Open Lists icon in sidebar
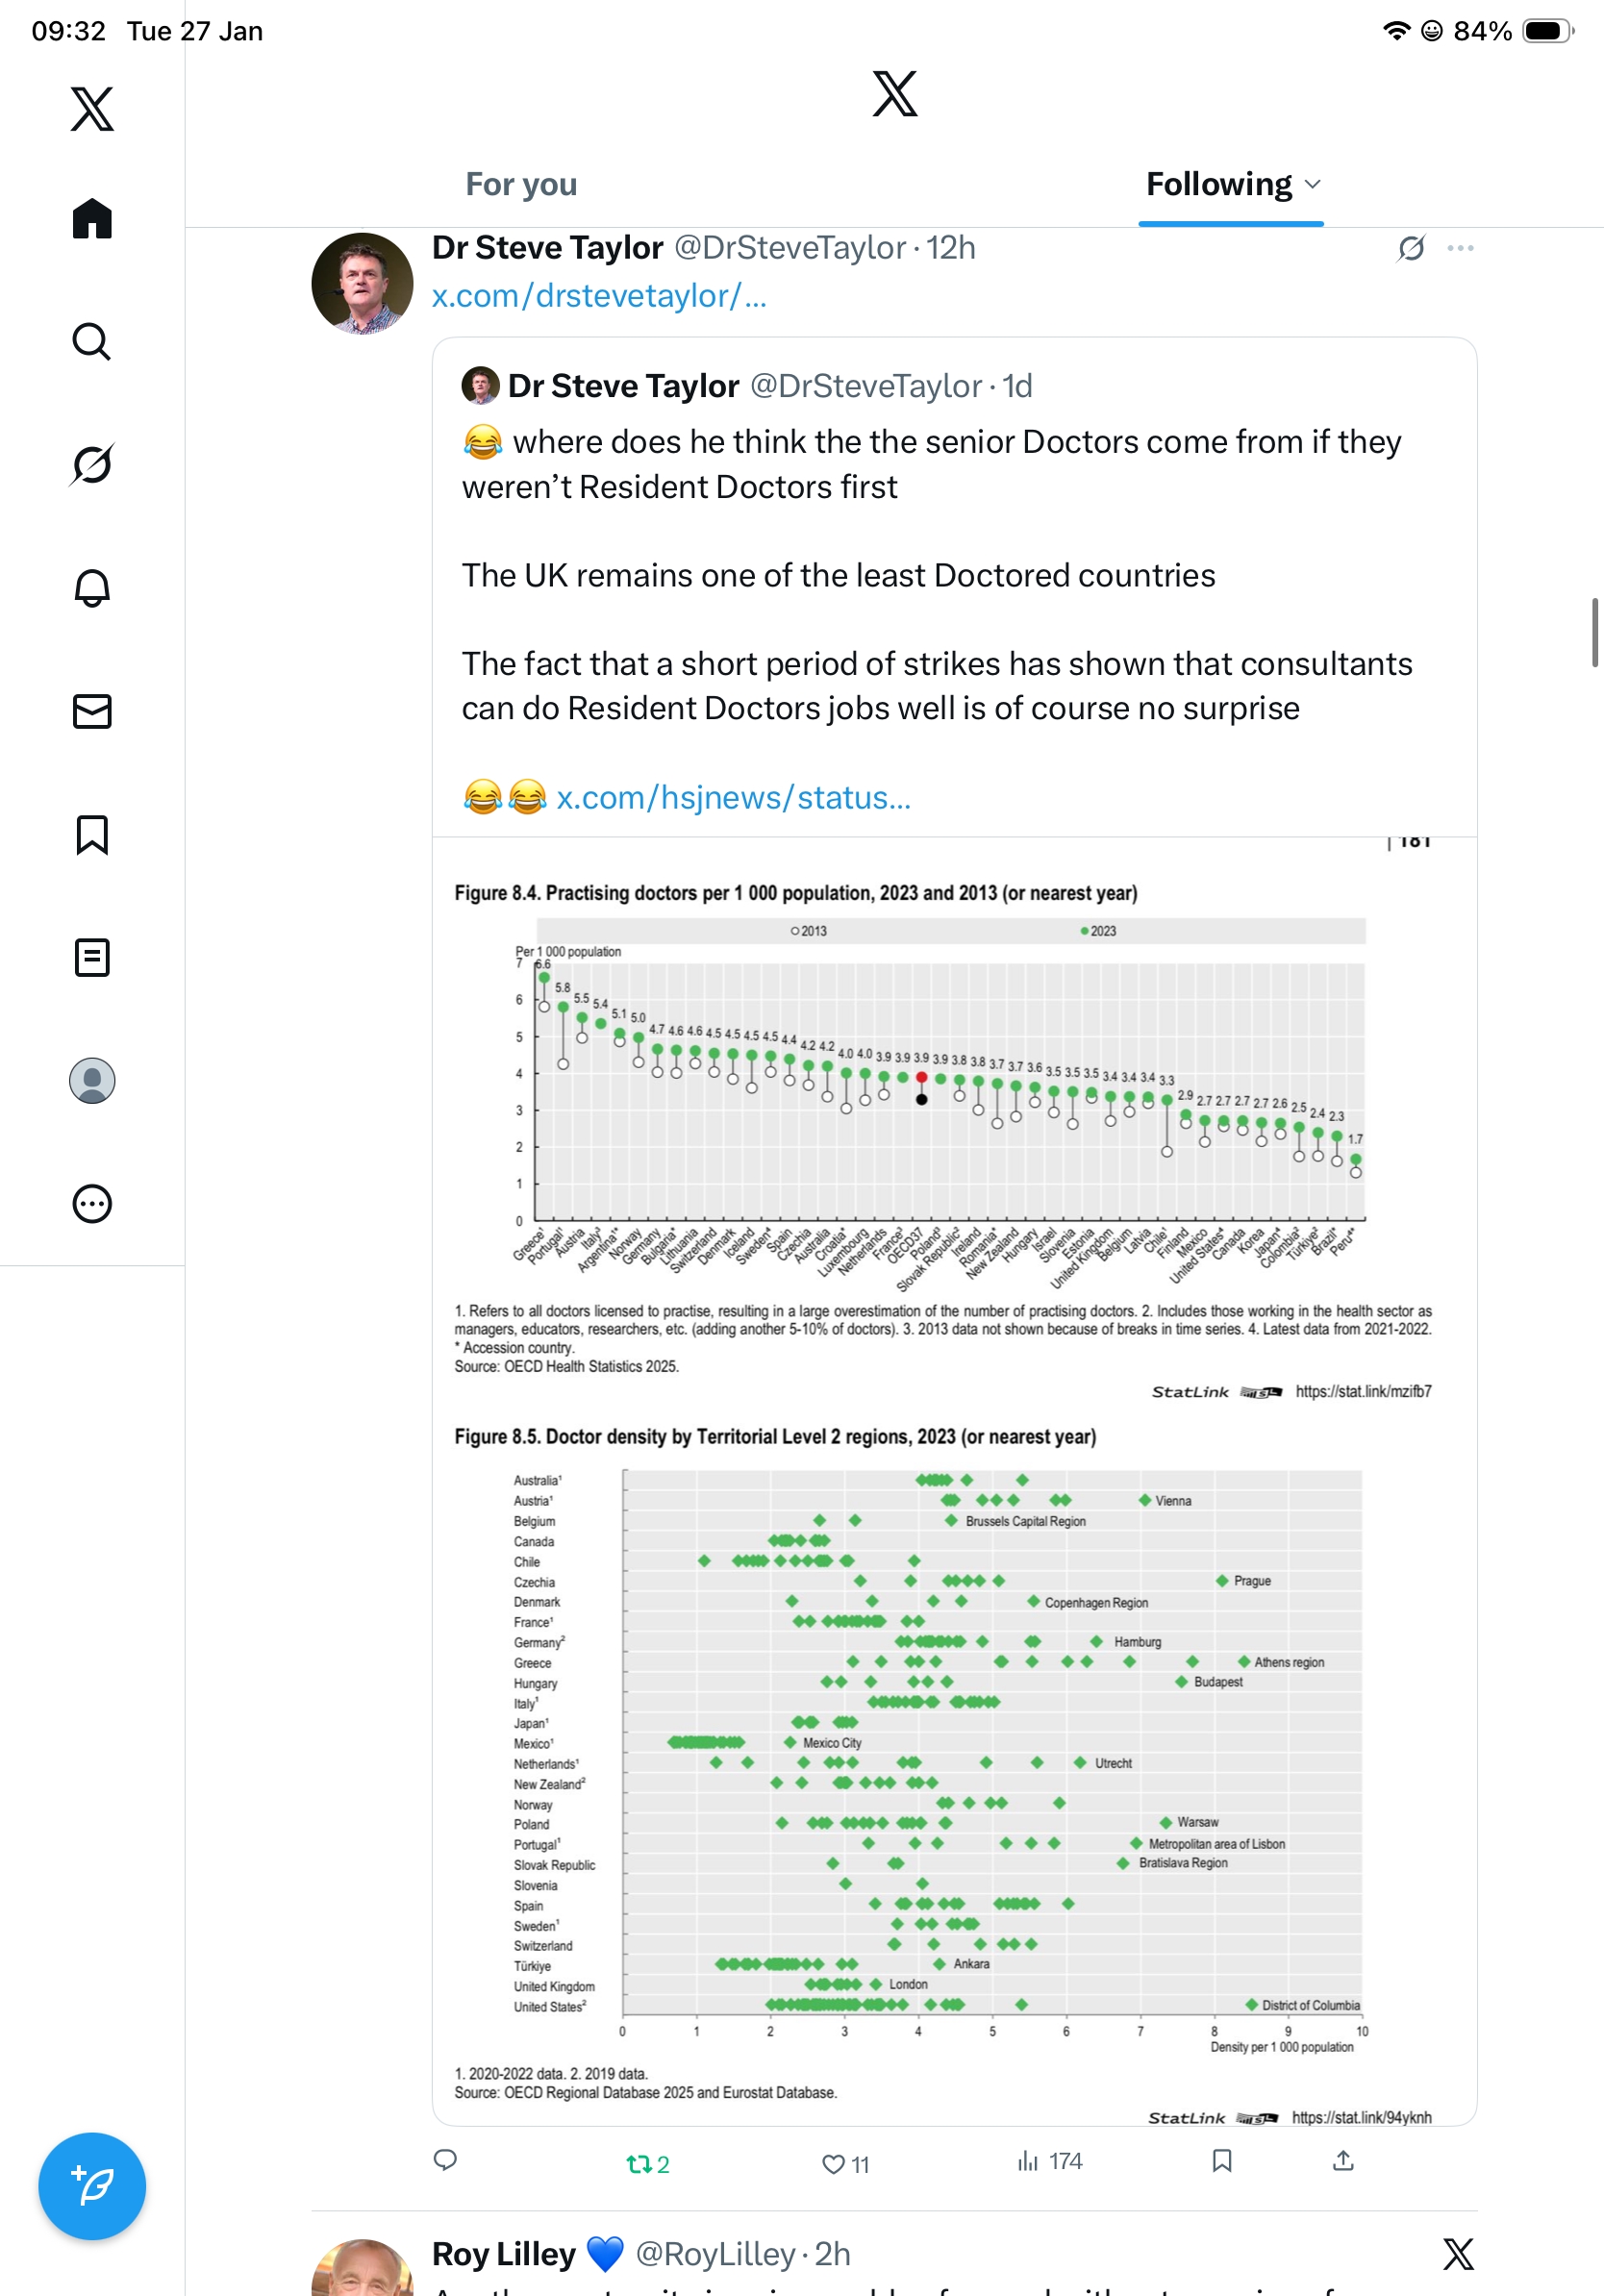 coord(92,957)
